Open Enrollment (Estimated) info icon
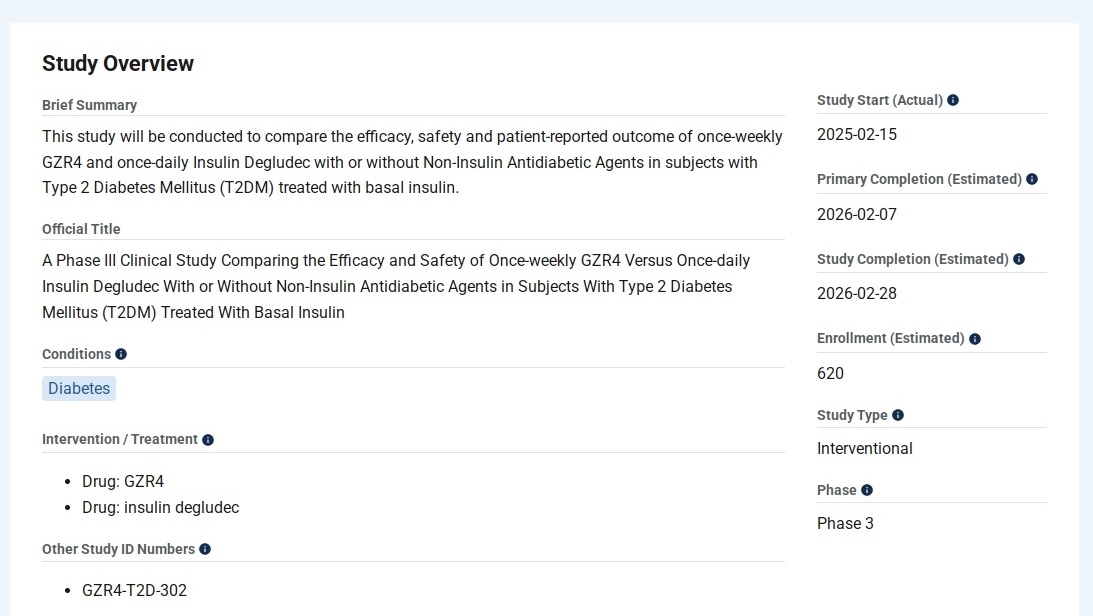1093x616 pixels. point(975,339)
